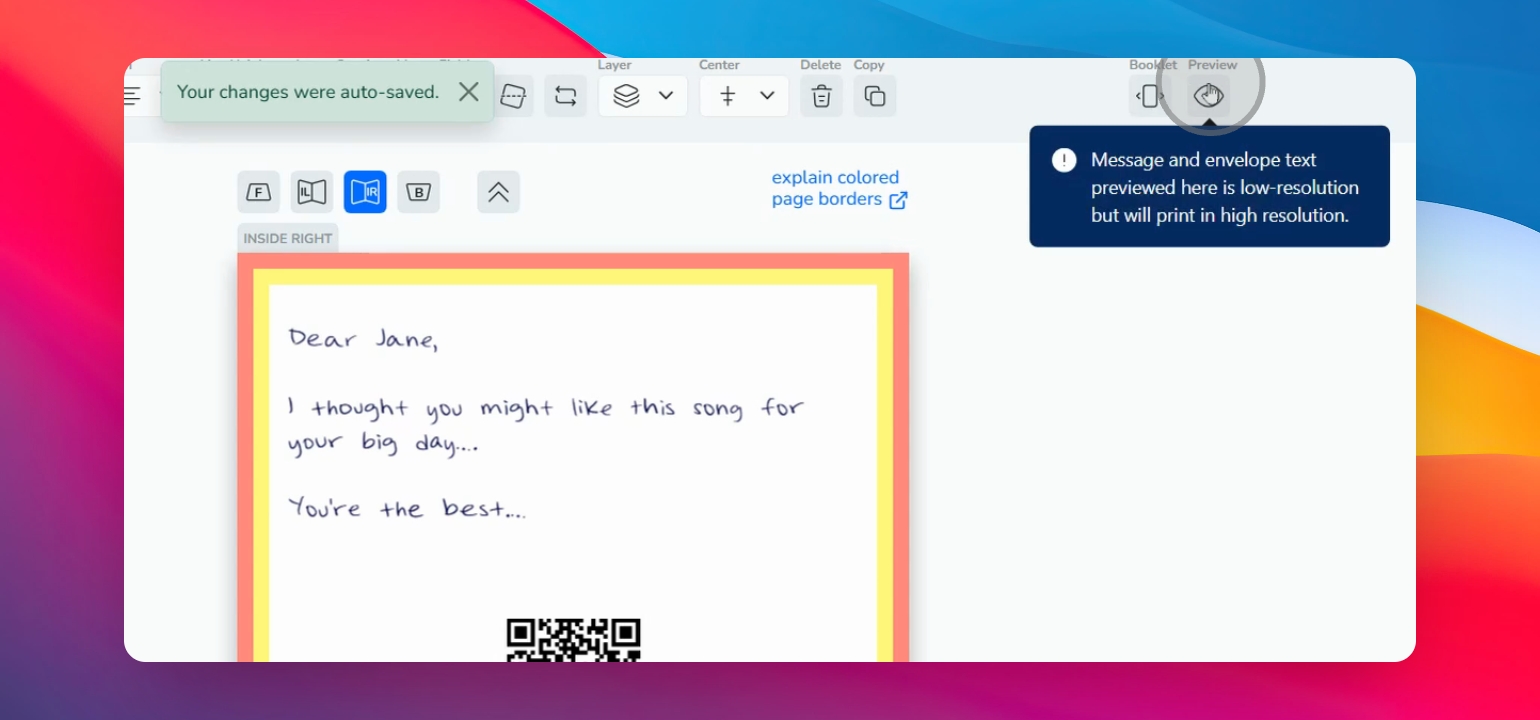The image size is (1540, 720).
Task: Click the 'Dear Jane,' handwritten text
Action: pyautogui.click(x=363, y=338)
